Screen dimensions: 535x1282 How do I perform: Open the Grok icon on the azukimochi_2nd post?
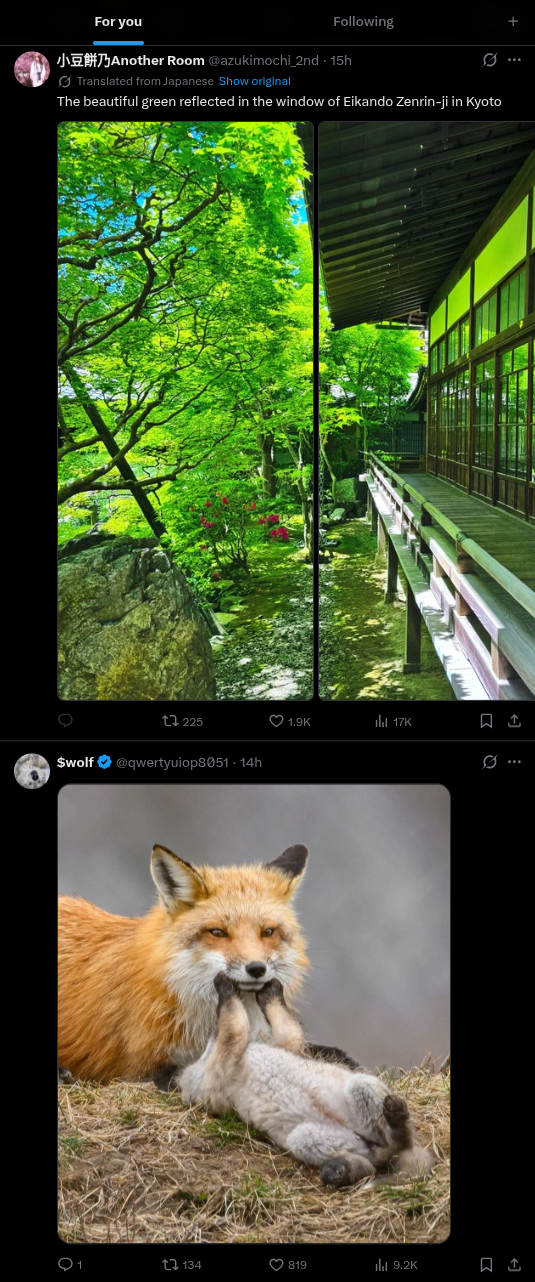(x=490, y=60)
